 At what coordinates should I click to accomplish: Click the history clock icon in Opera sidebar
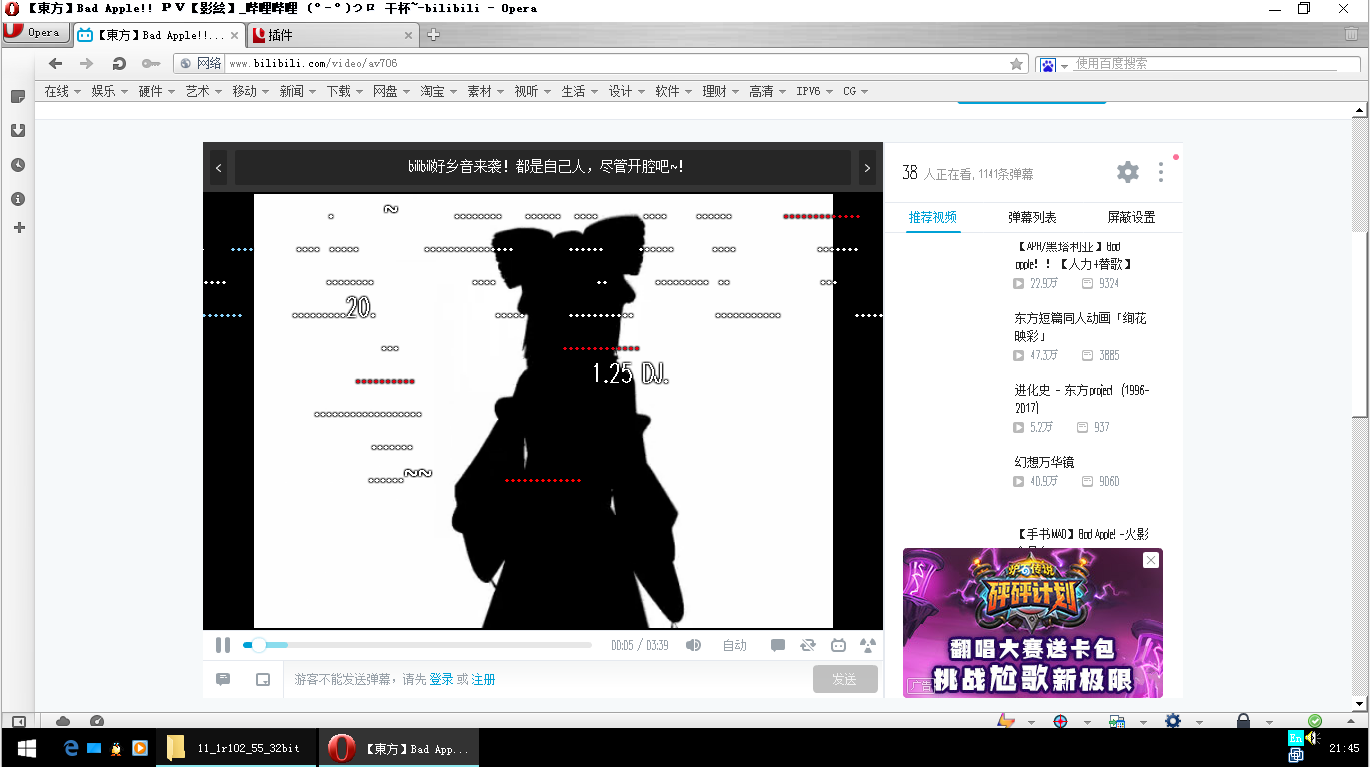tap(17, 164)
